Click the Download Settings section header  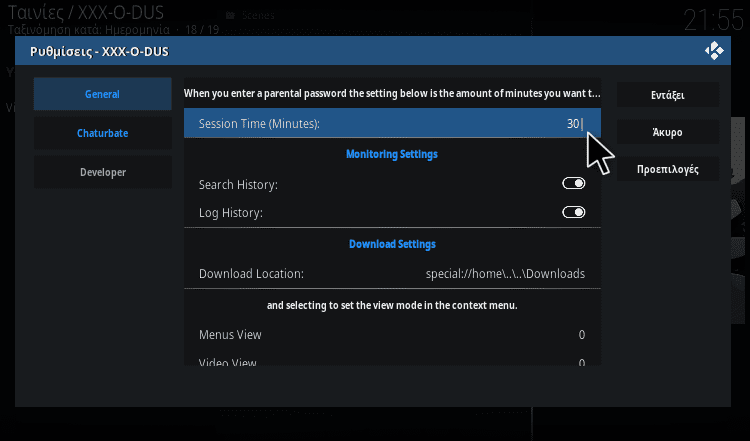[392, 244]
